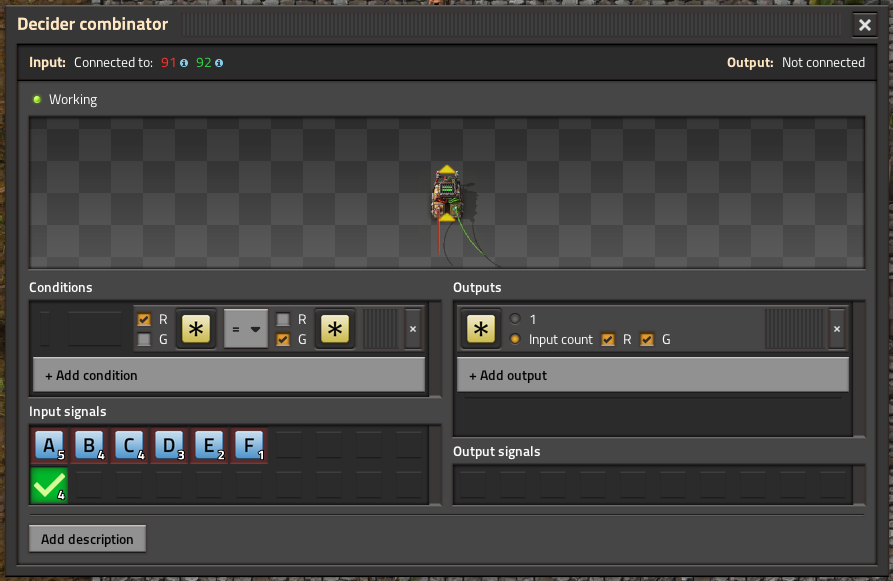Click the green check signal
Screen dimensions: 893x581
50,485
